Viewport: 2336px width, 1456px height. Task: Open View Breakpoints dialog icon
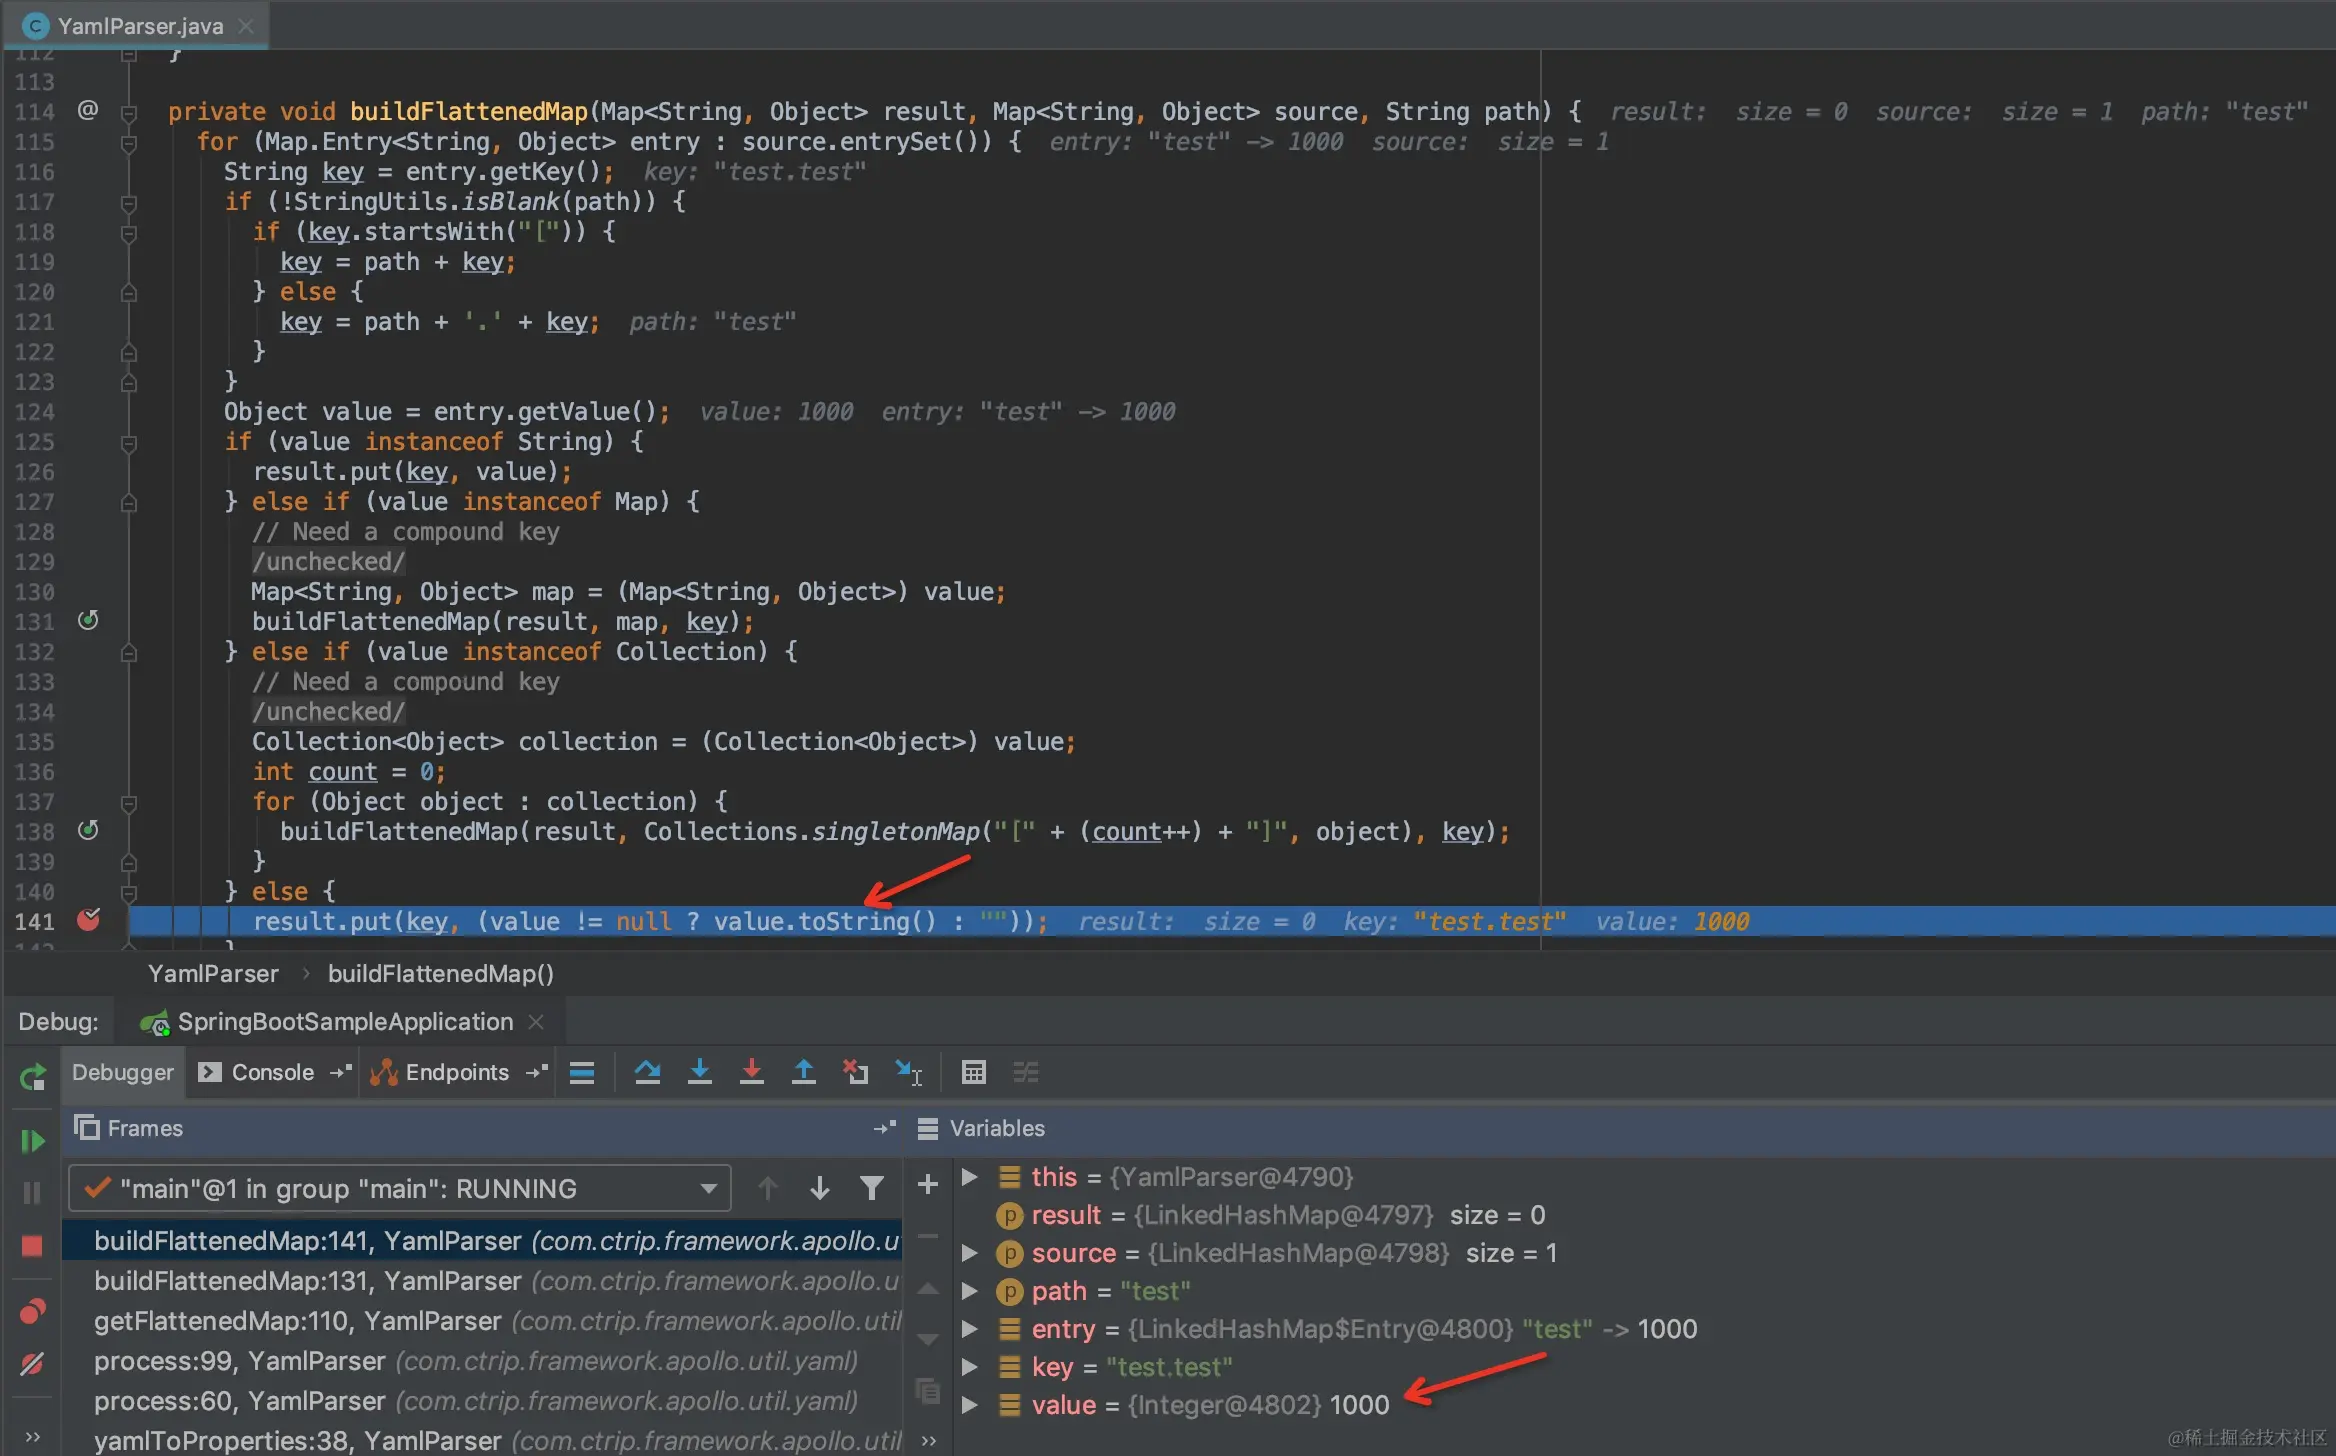pos(32,1311)
